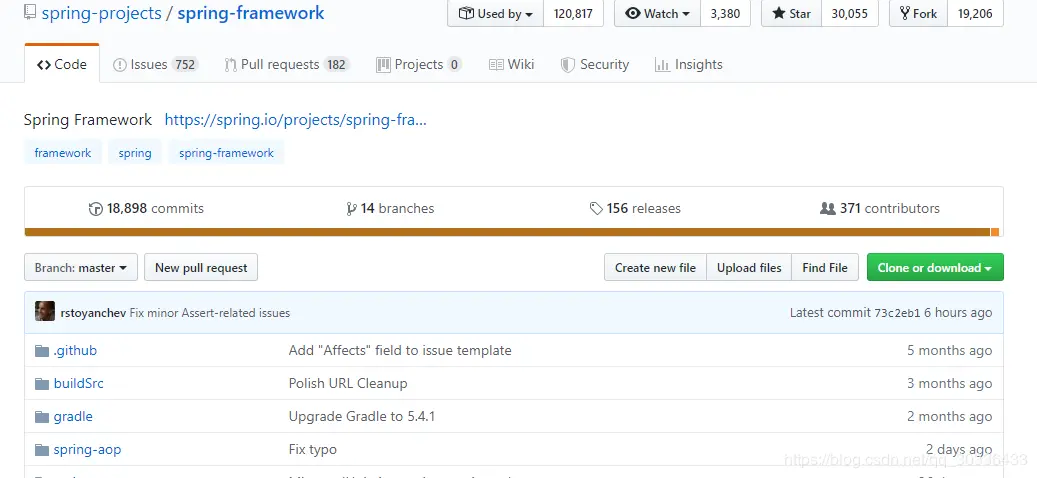Click the folder icon beside .github

tap(42, 350)
